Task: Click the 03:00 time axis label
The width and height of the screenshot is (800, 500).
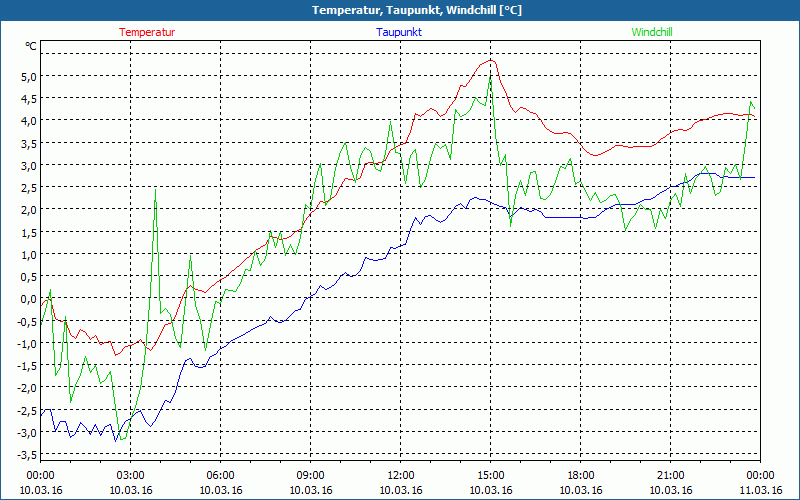Action: tap(131, 476)
